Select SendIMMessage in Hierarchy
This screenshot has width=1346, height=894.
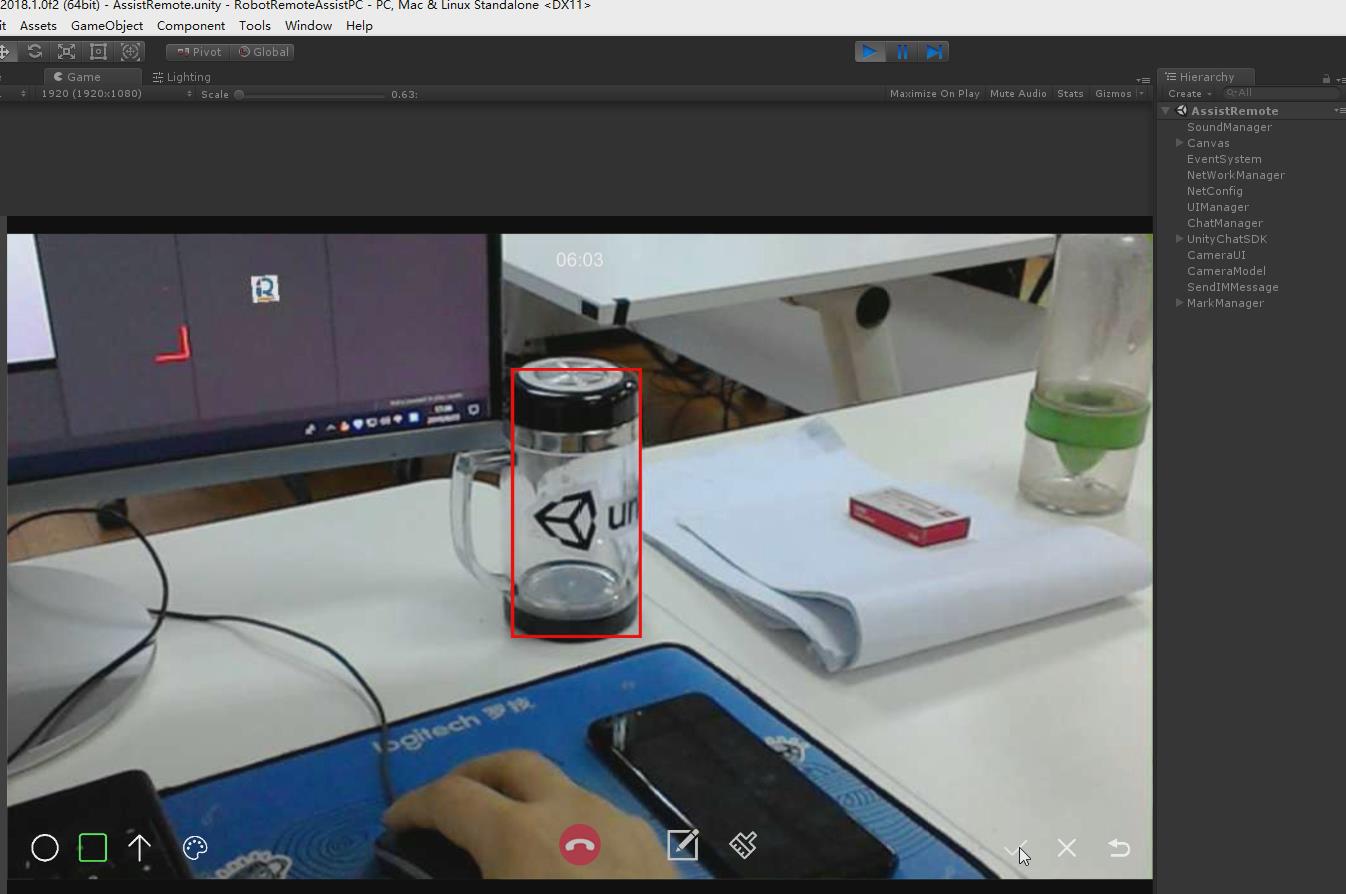1232,287
